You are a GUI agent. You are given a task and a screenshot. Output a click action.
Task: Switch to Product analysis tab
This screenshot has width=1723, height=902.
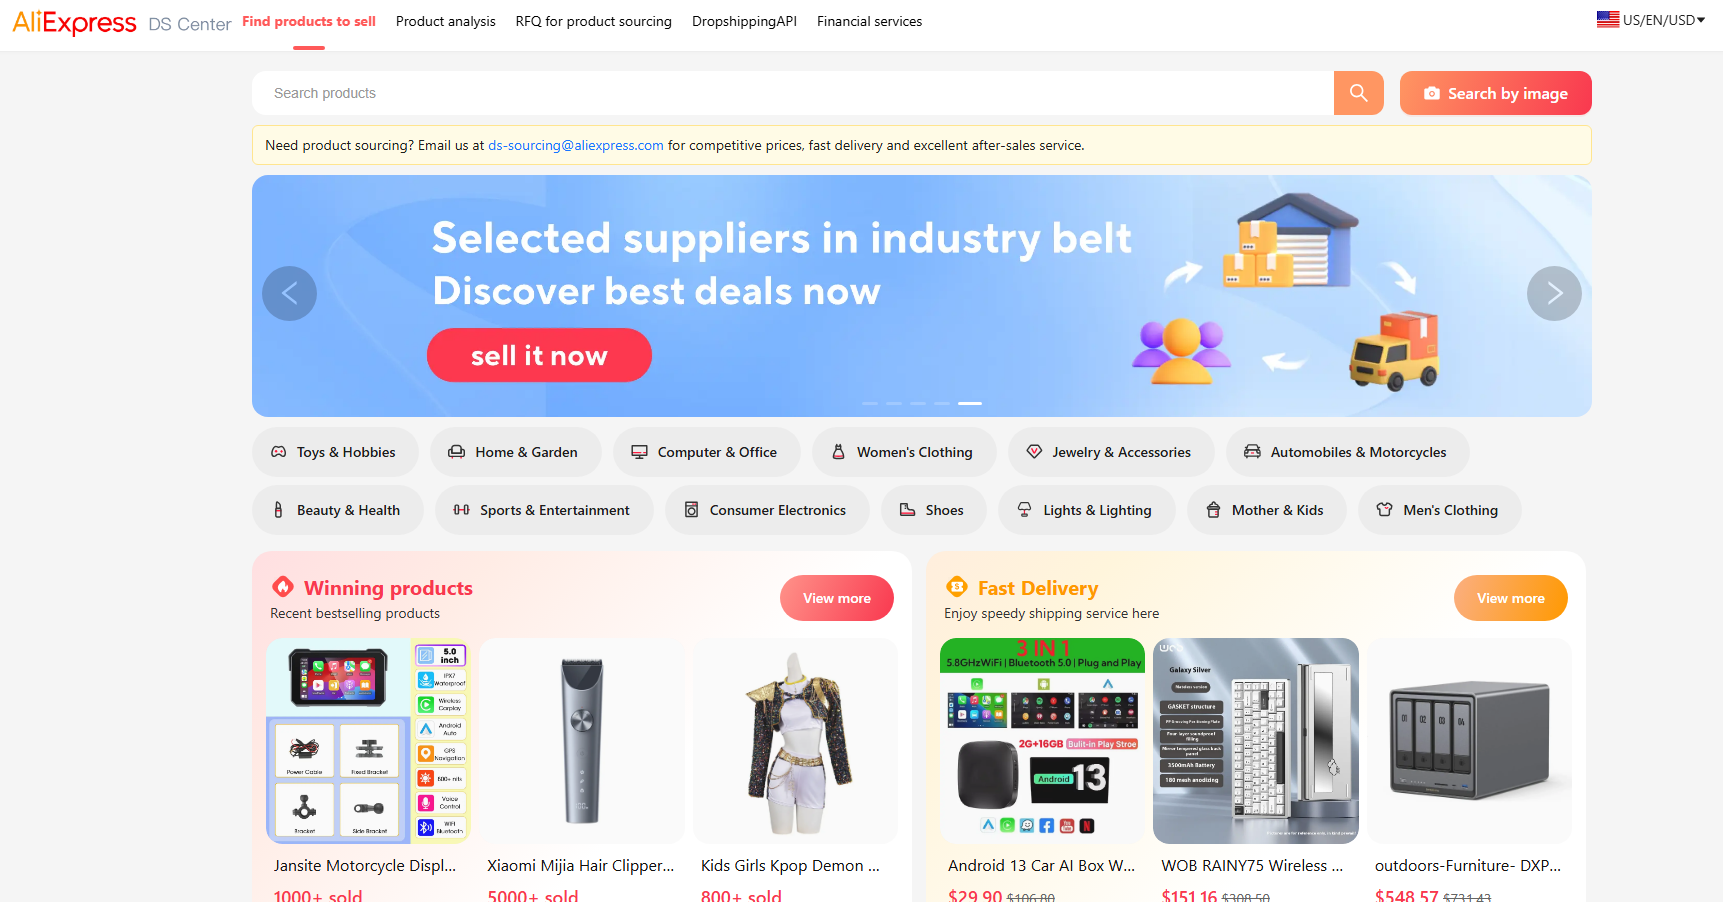pyautogui.click(x=445, y=21)
